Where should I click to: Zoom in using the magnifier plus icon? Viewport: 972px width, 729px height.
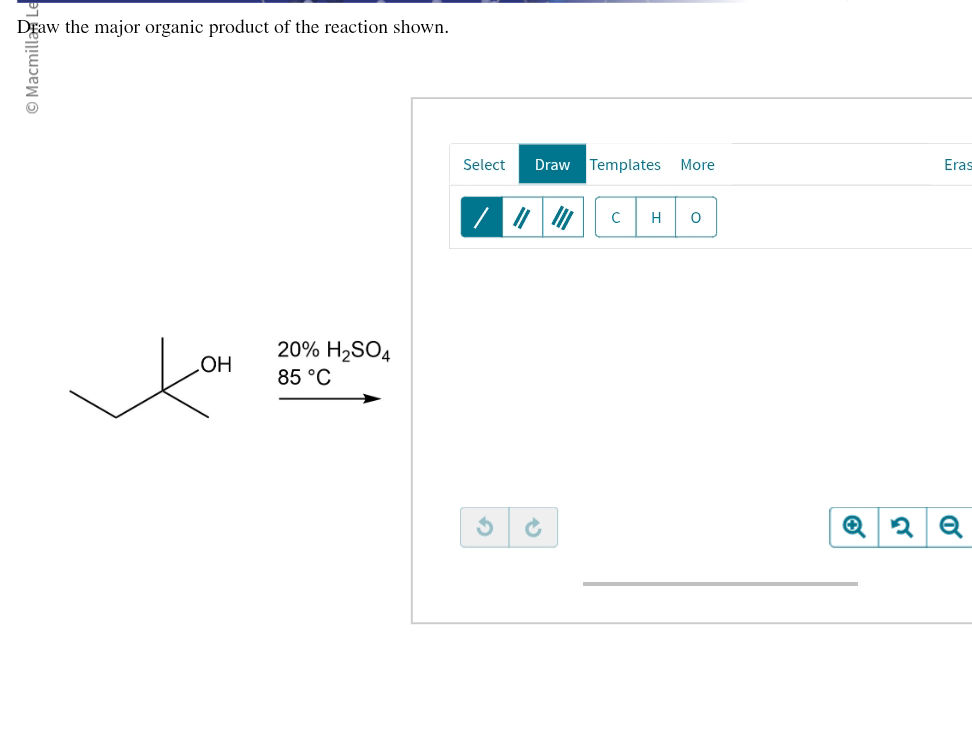click(x=853, y=527)
